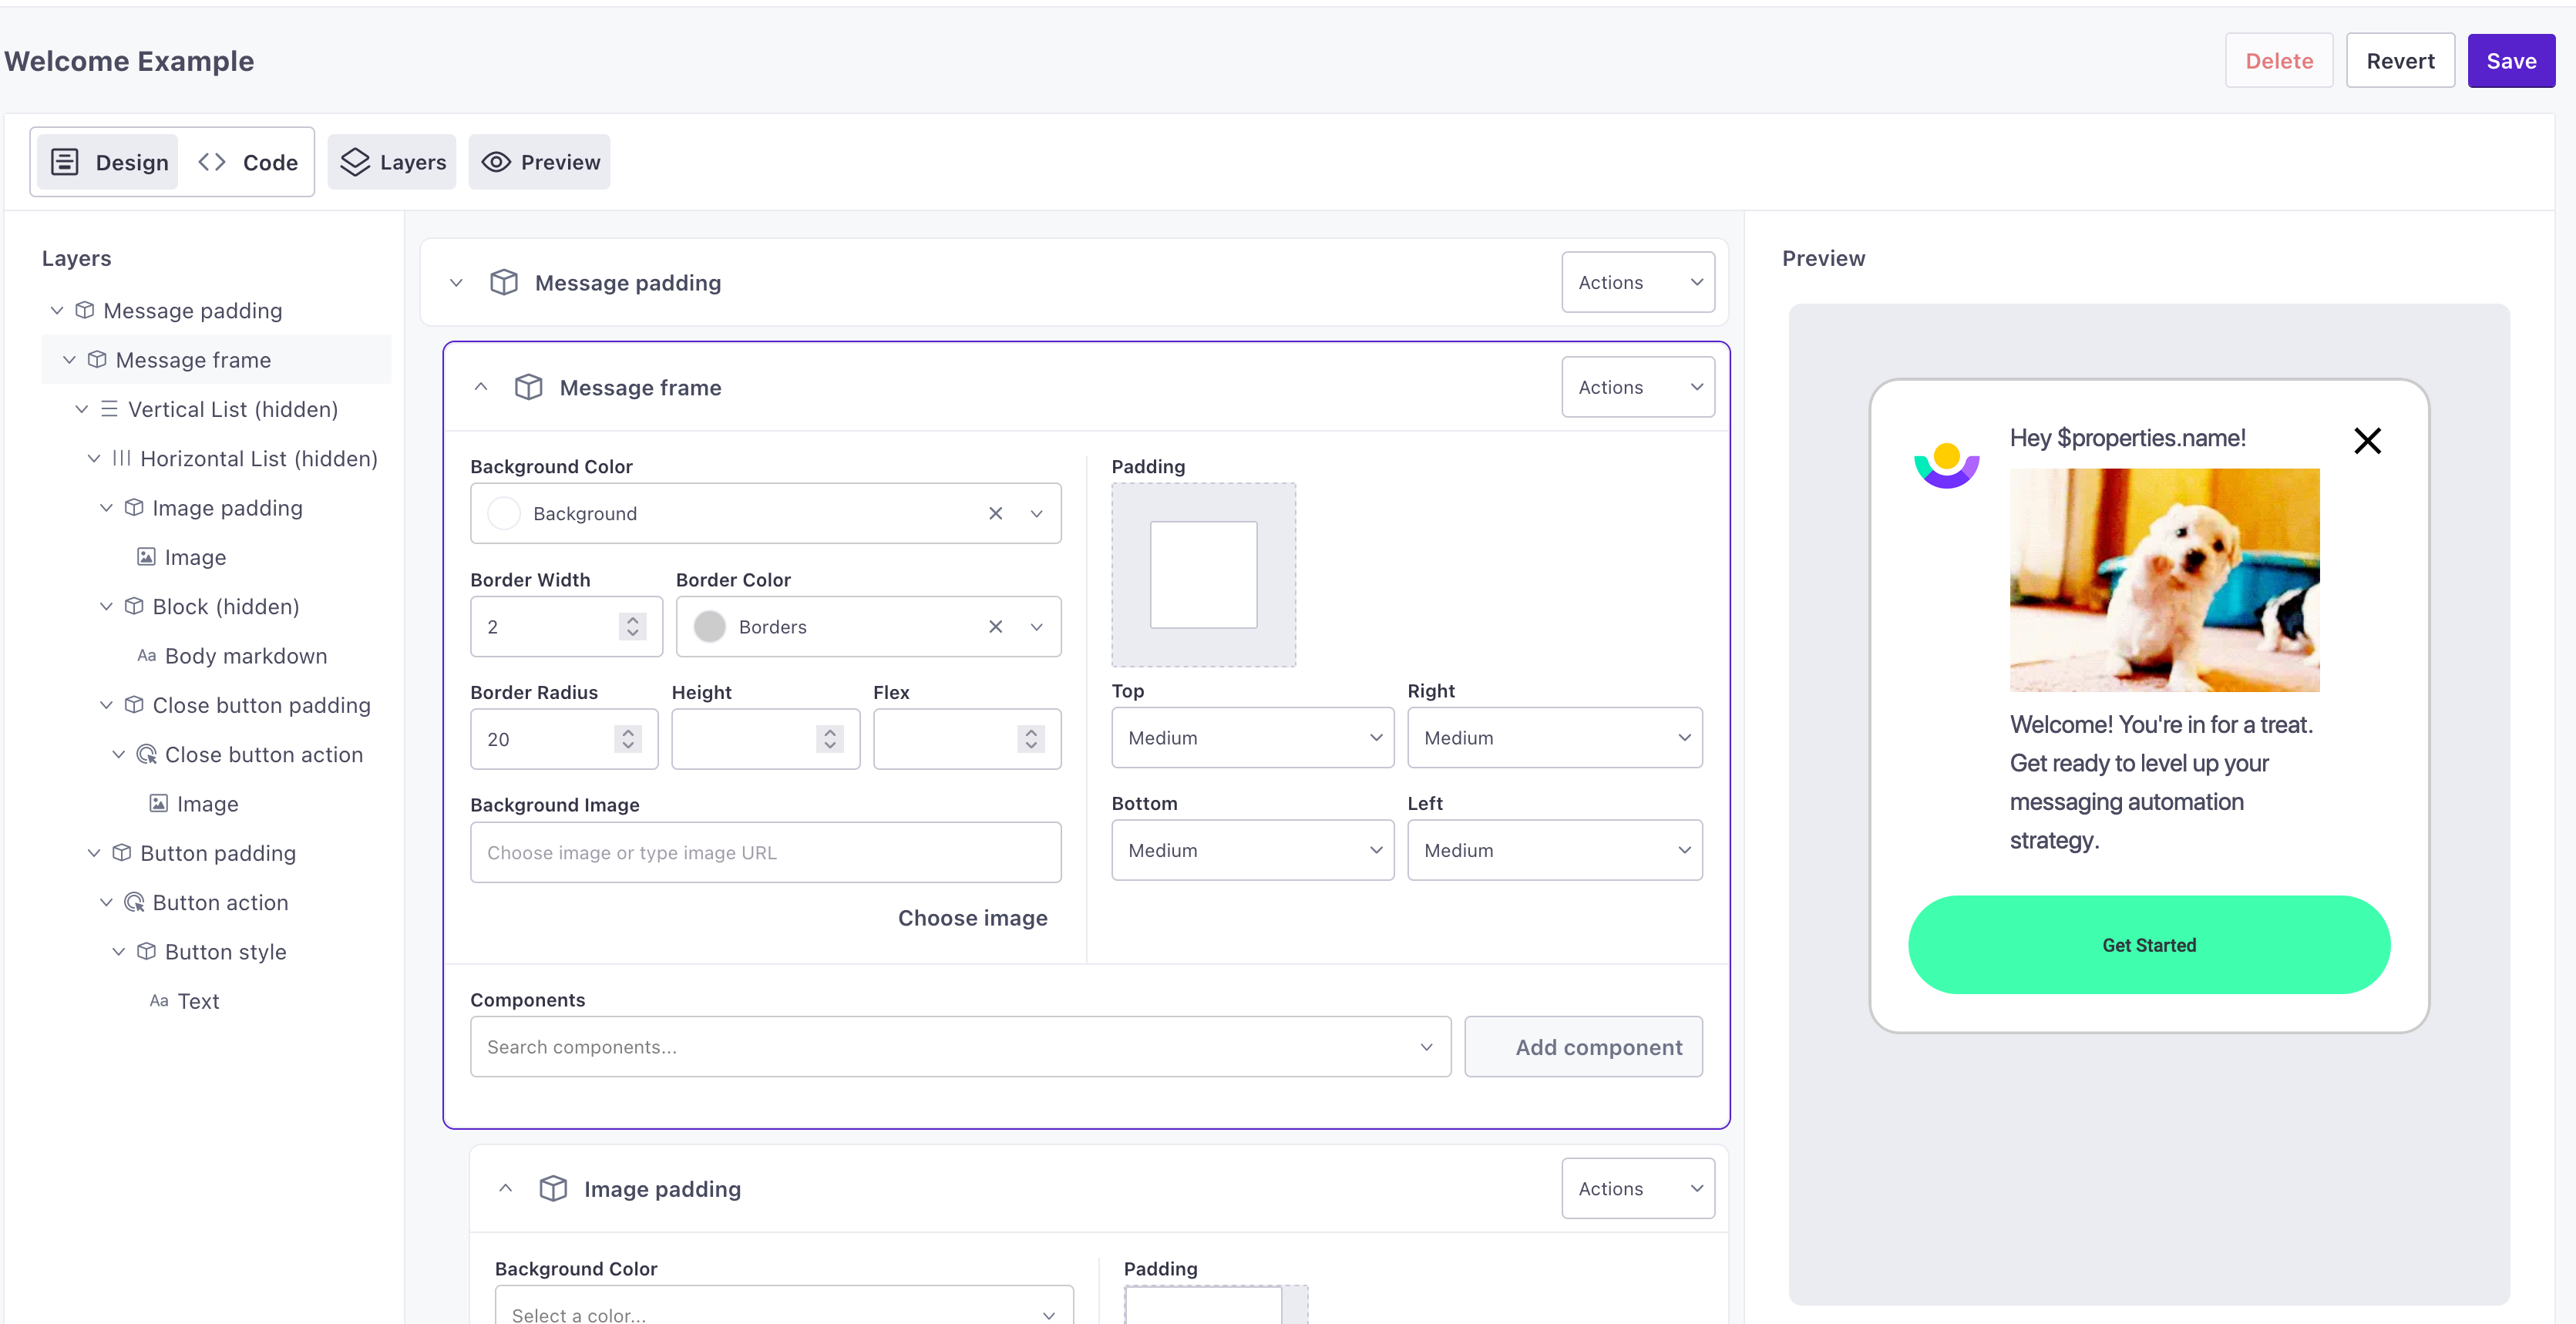2576x1324 pixels.
Task: Click the Body markdown text icon
Action: click(147, 655)
